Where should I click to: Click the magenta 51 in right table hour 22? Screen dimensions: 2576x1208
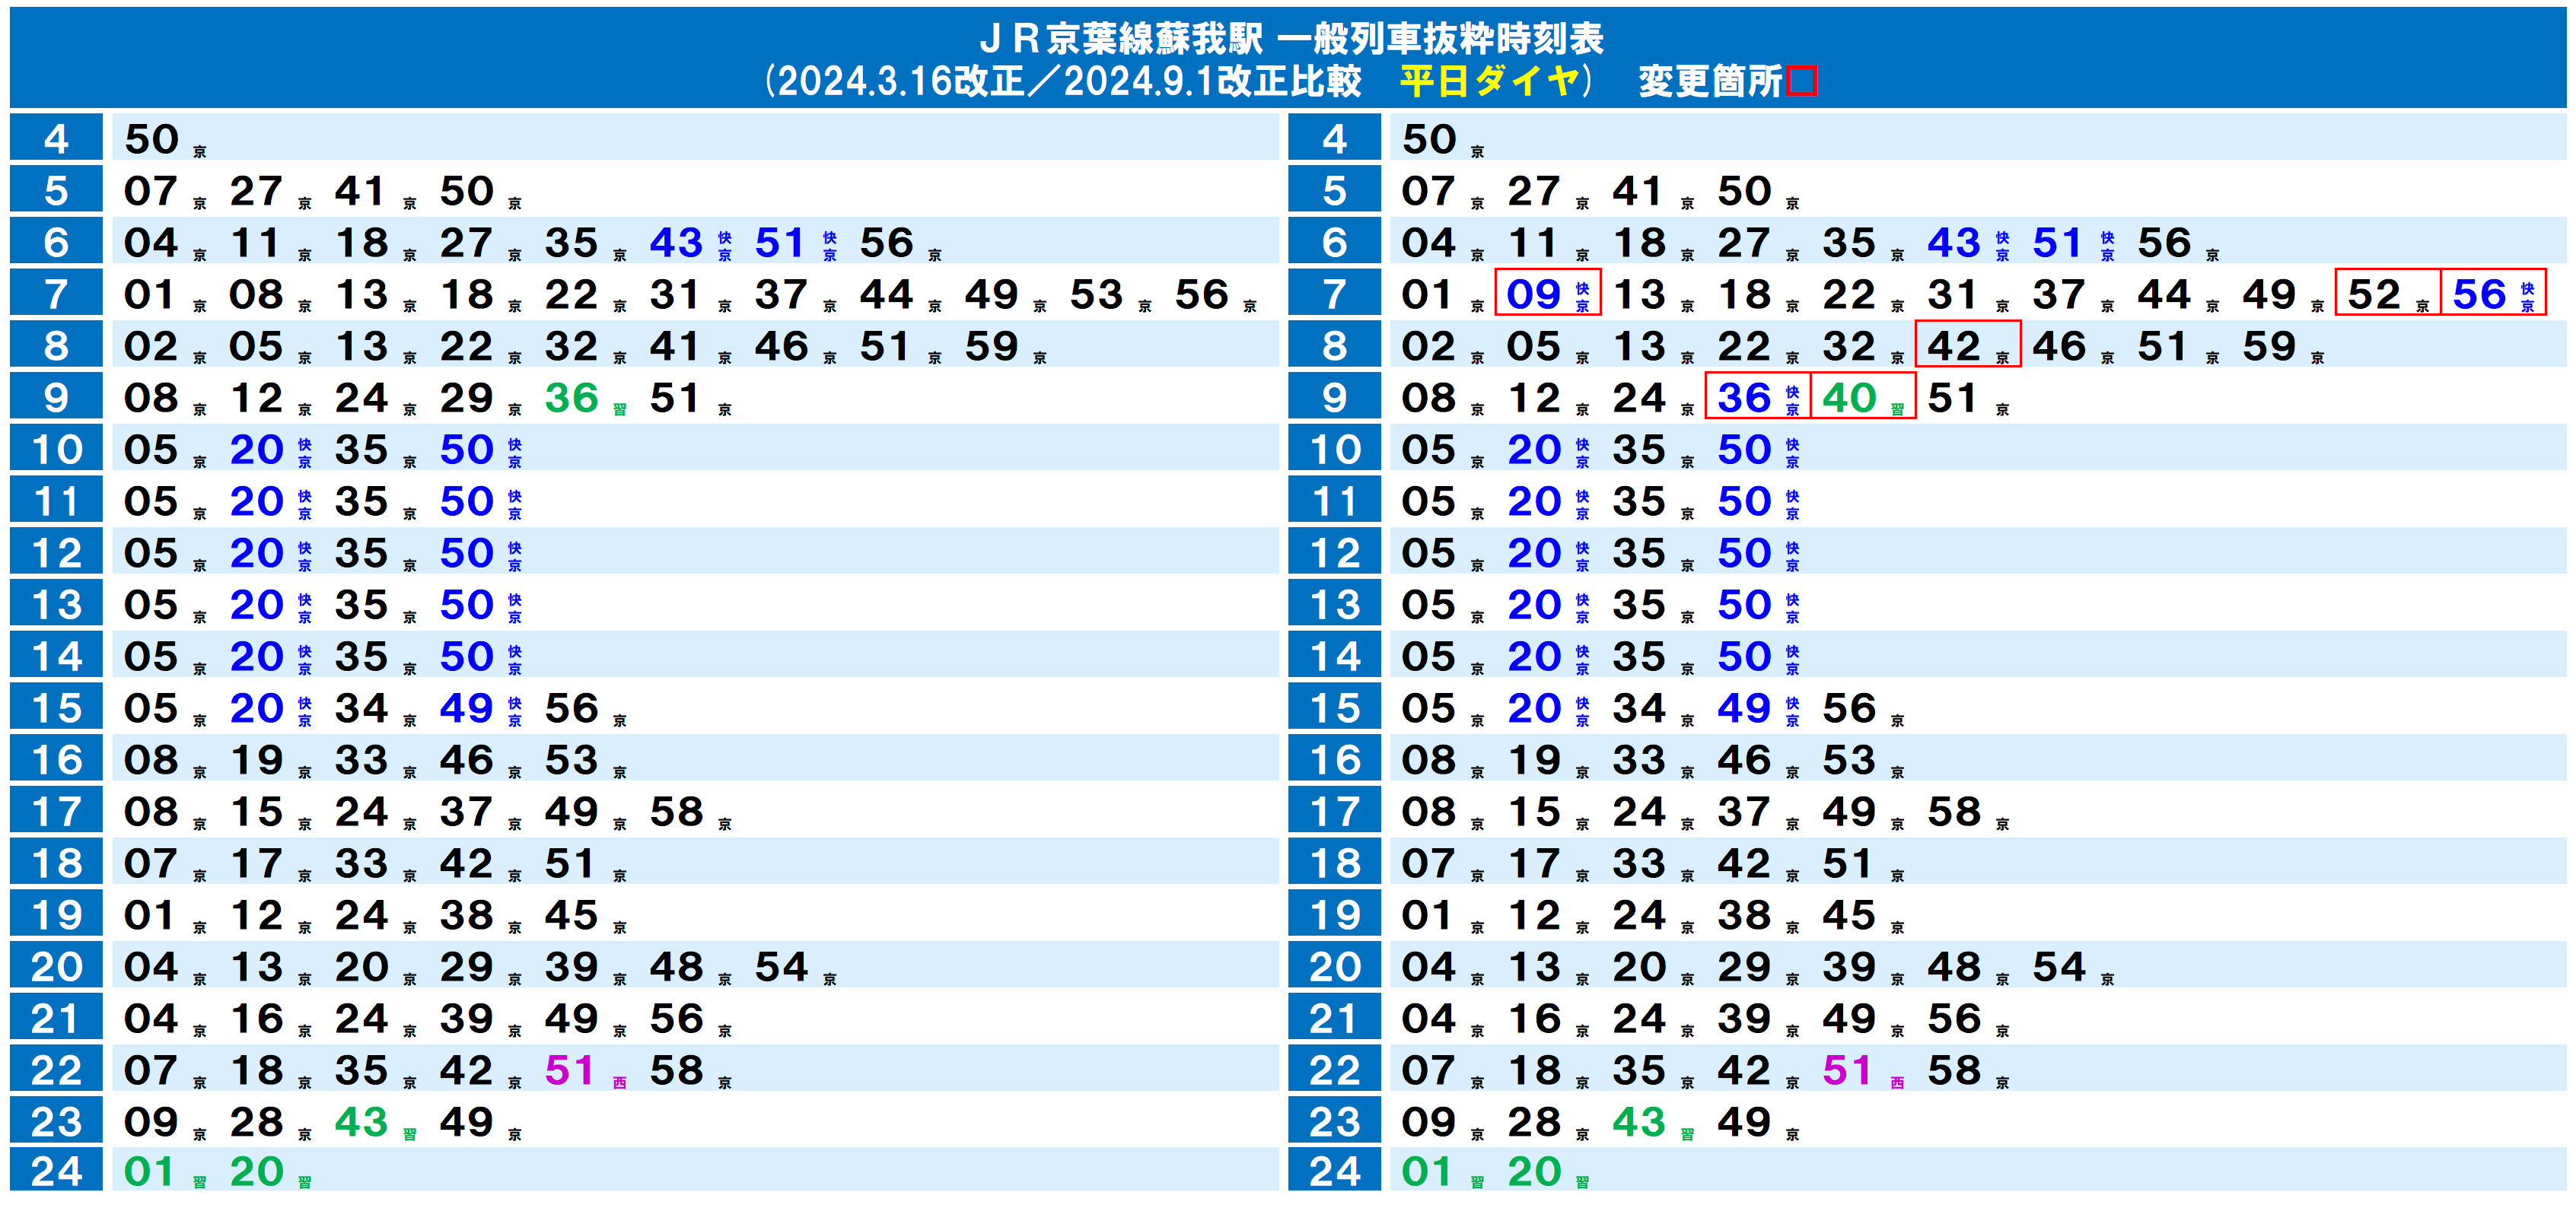pyautogui.click(x=1849, y=1071)
